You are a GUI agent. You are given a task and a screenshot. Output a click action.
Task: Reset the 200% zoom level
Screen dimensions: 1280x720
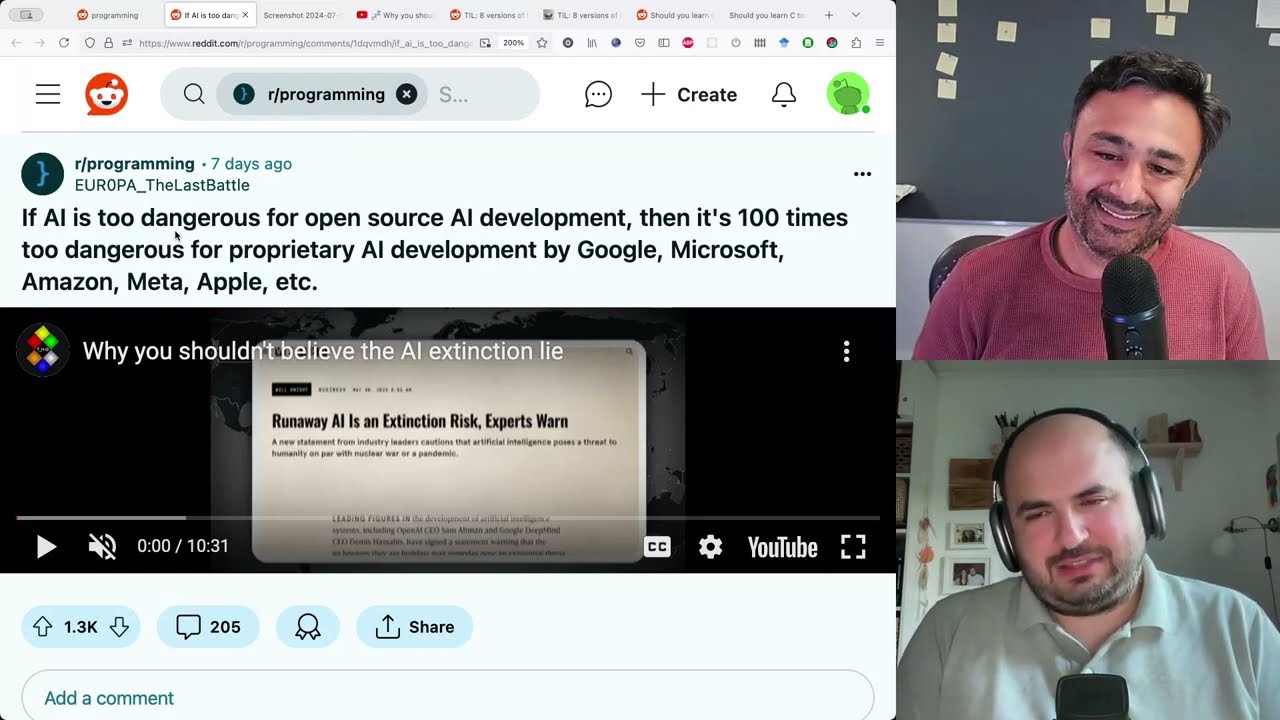(x=513, y=43)
